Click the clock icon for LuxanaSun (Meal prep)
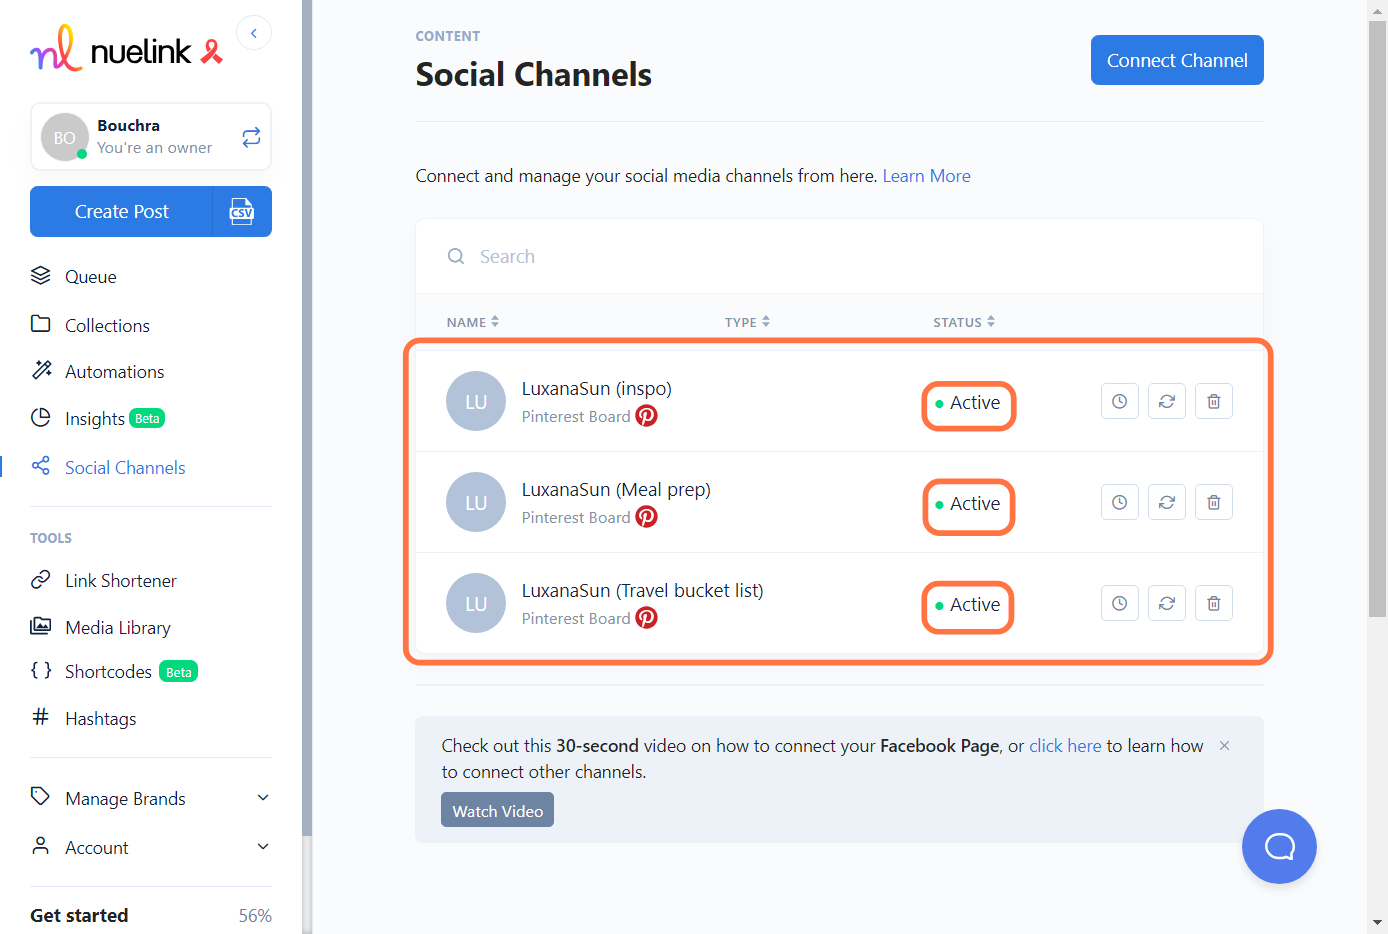This screenshot has height=934, width=1388. point(1119,503)
